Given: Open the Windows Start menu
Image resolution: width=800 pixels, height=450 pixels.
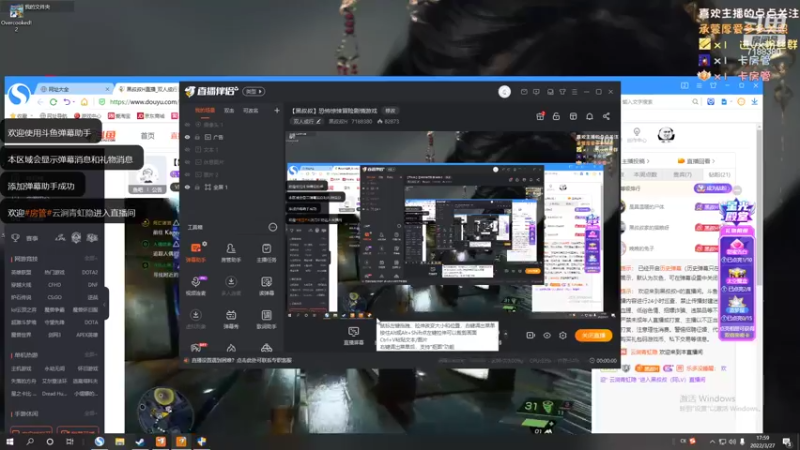Looking at the screenshot, I should click(x=10, y=441).
